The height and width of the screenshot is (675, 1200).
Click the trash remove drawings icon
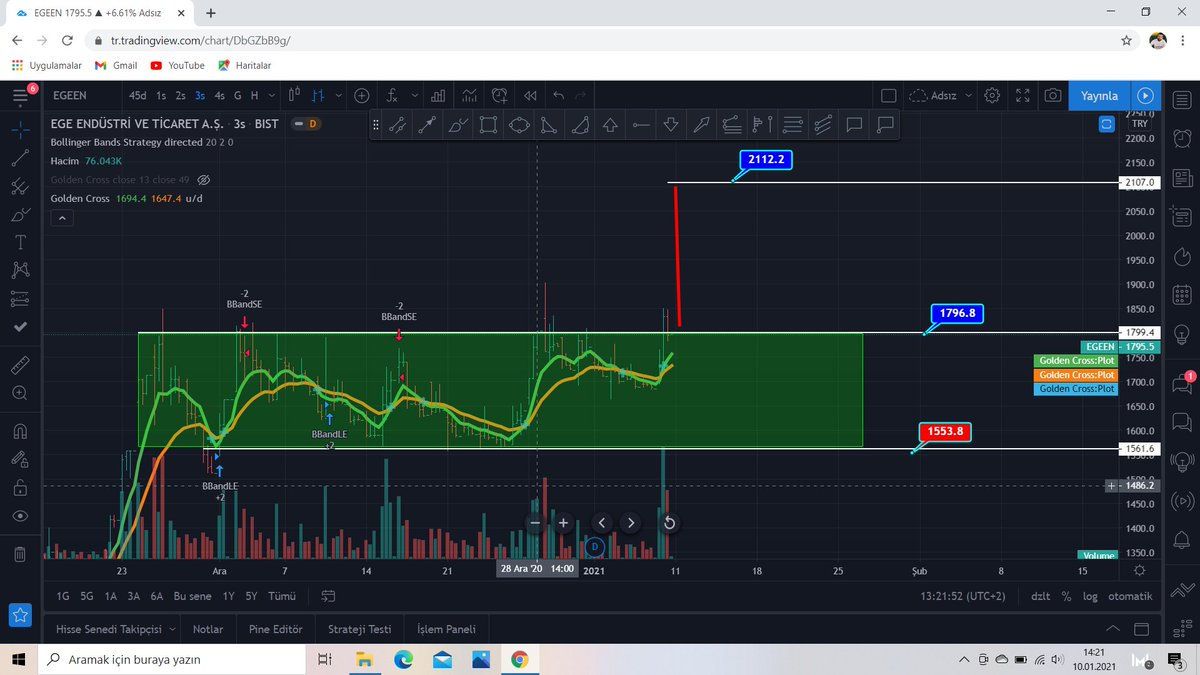20,553
